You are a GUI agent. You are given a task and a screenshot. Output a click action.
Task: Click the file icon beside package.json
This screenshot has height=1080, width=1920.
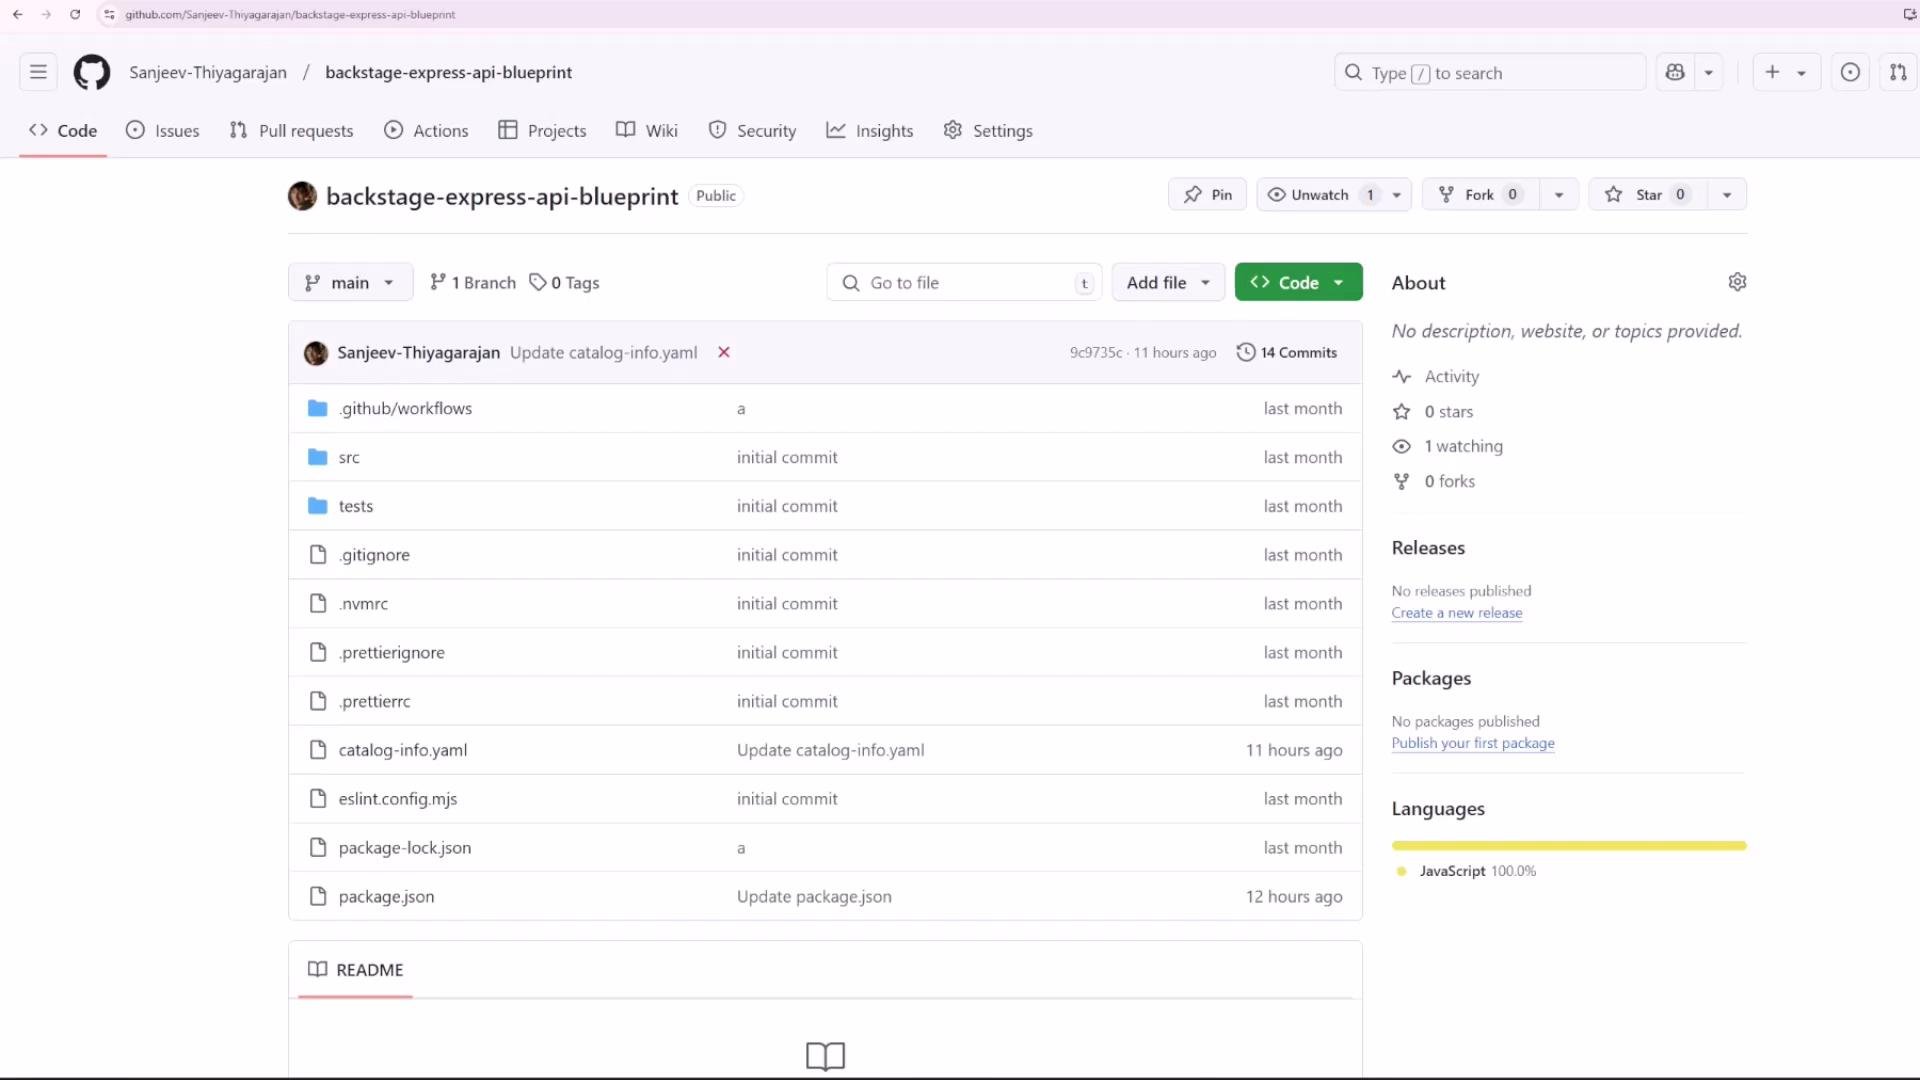click(x=318, y=896)
